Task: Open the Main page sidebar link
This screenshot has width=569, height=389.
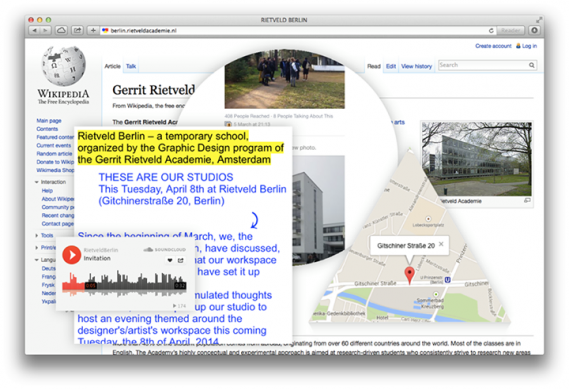Action: [x=49, y=120]
